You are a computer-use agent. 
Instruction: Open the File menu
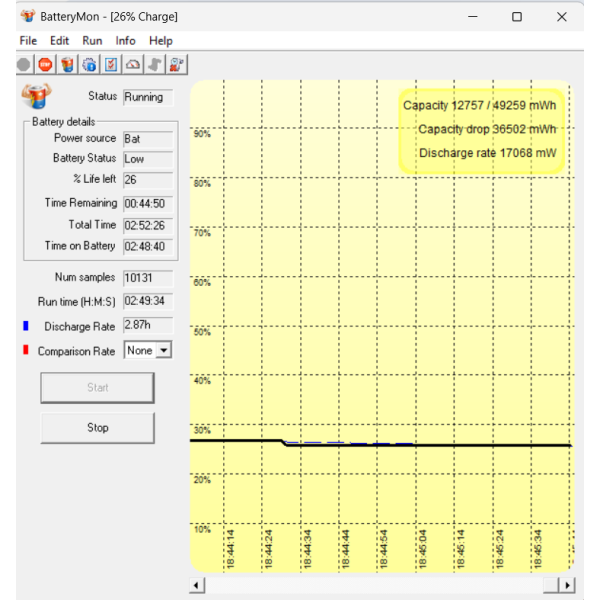click(28, 41)
